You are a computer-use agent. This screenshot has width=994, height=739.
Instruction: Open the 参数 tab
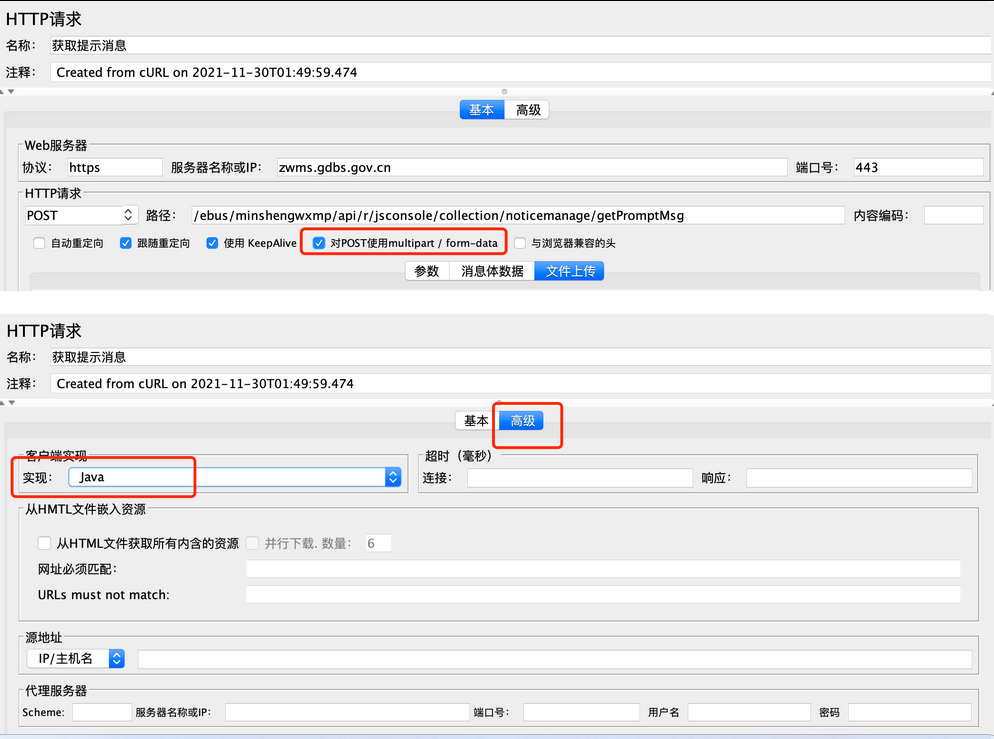click(x=427, y=271)
